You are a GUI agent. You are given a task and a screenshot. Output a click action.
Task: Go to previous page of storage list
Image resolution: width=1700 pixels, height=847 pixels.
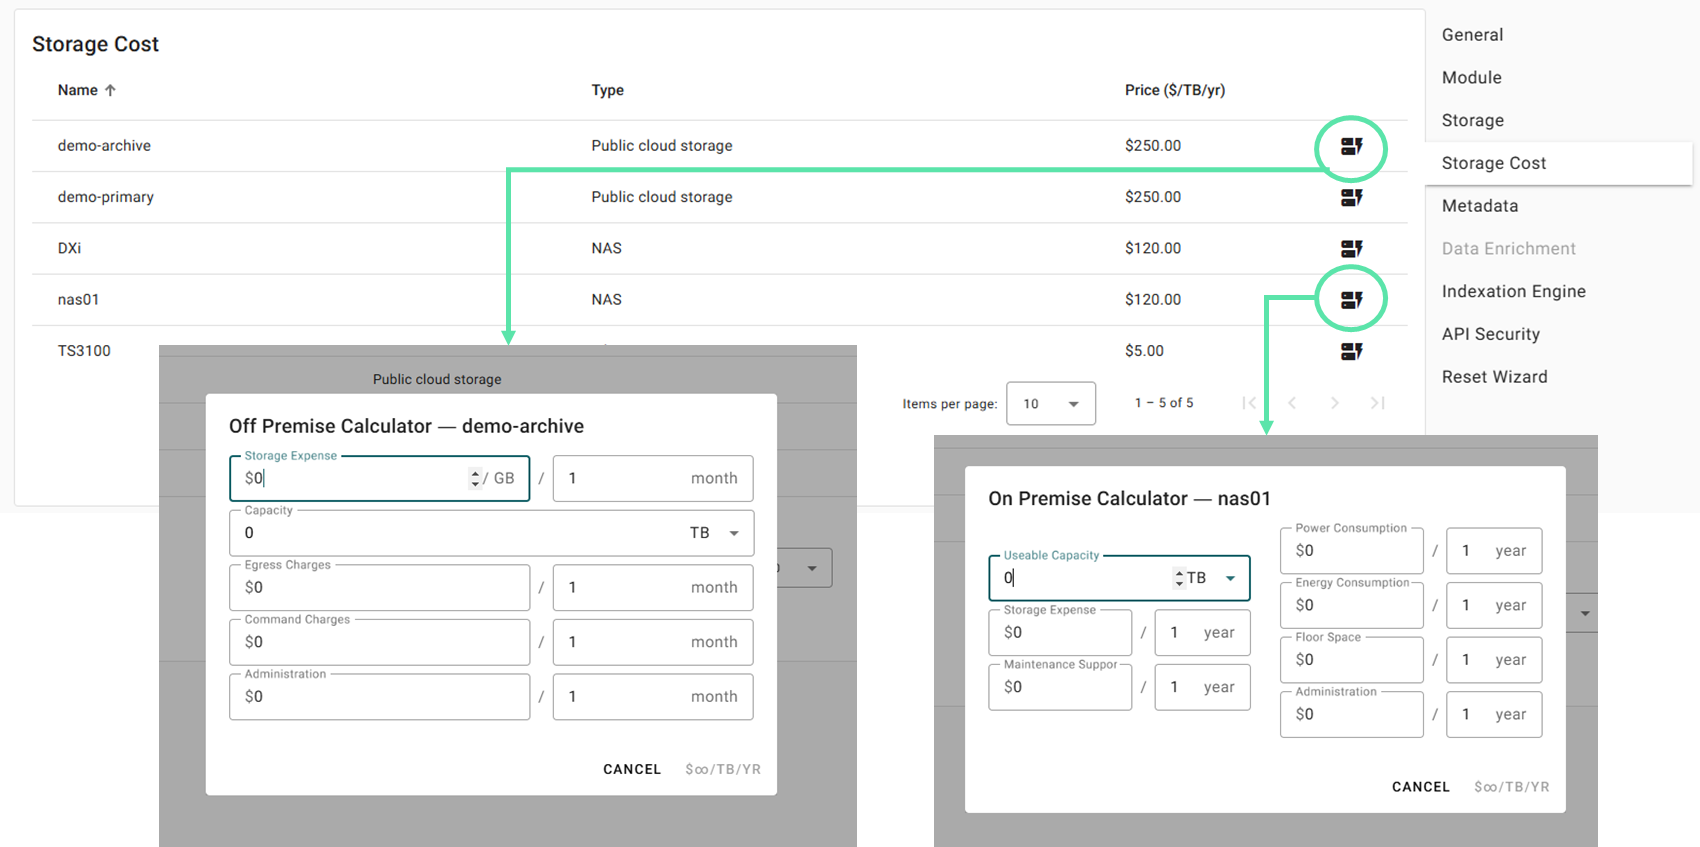1292,403
